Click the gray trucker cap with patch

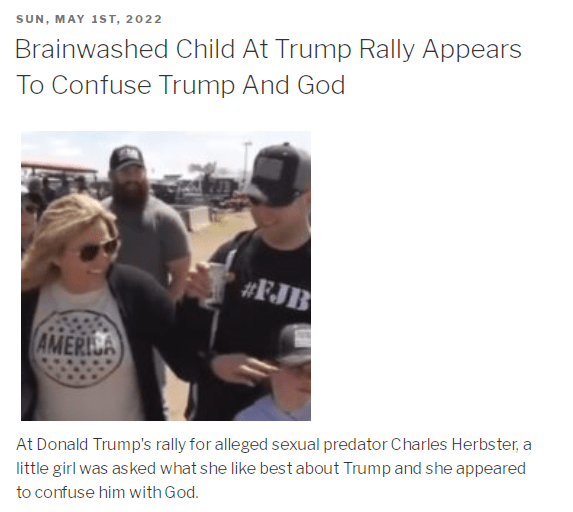[278, 174]
